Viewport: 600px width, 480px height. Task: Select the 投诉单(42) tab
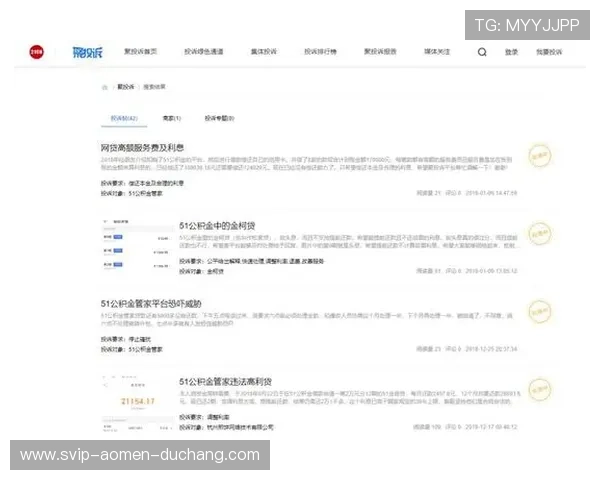124,118
